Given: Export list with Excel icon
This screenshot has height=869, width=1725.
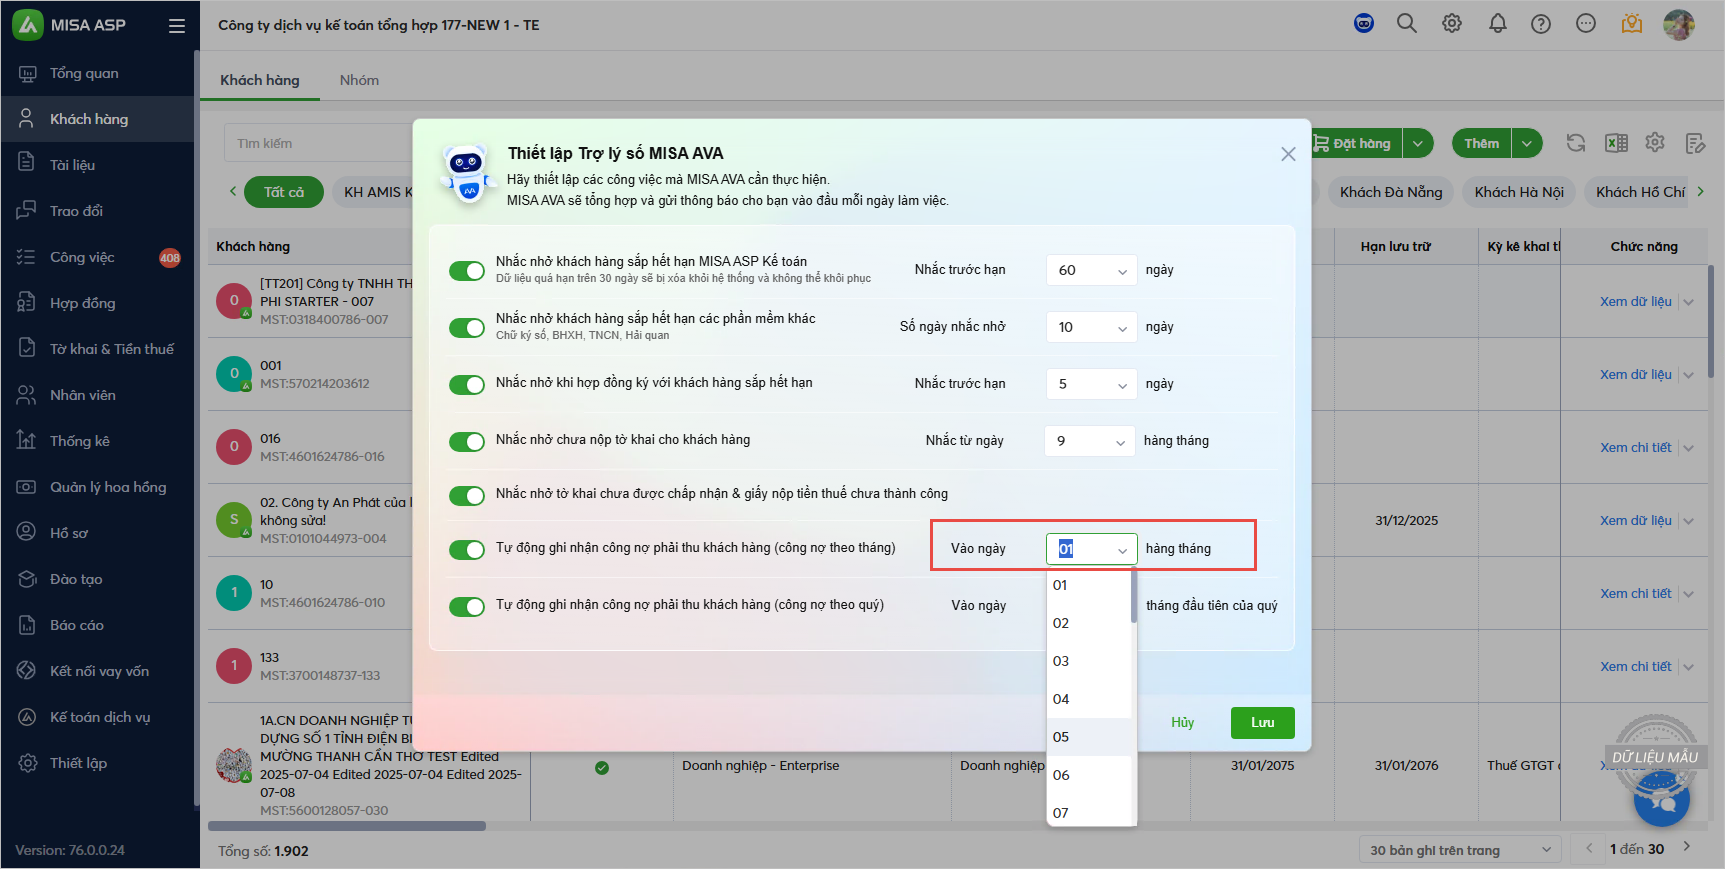Looking at the screenshot, I should coord(1616,143).
